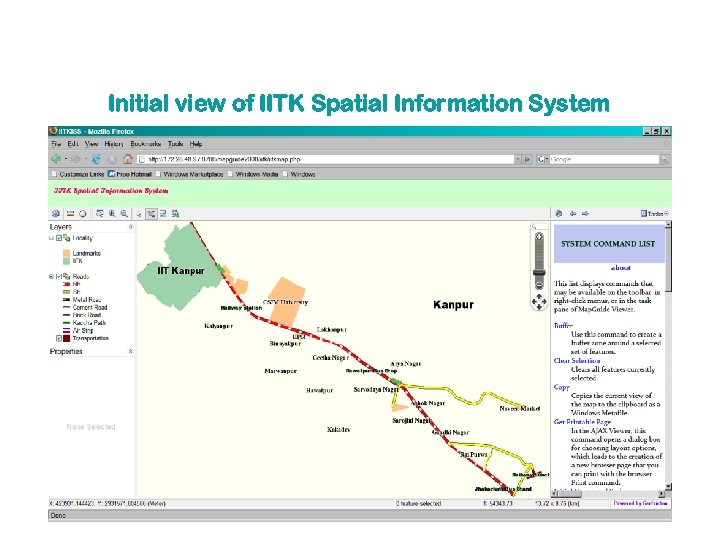Open the Tasks dropdown menu
Screen dimensions: 720x540
(x=655, y=214)
